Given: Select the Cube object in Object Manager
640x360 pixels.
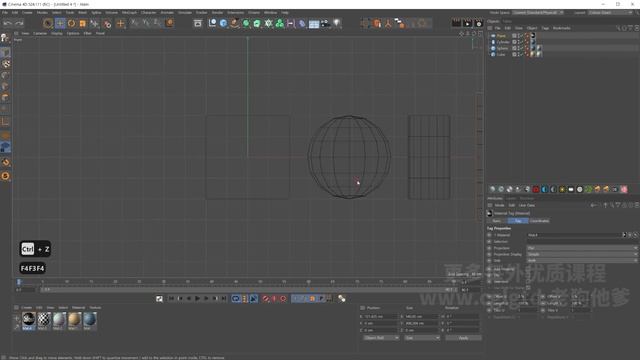Looking at the screenshot, I should (x=501, y=54).
